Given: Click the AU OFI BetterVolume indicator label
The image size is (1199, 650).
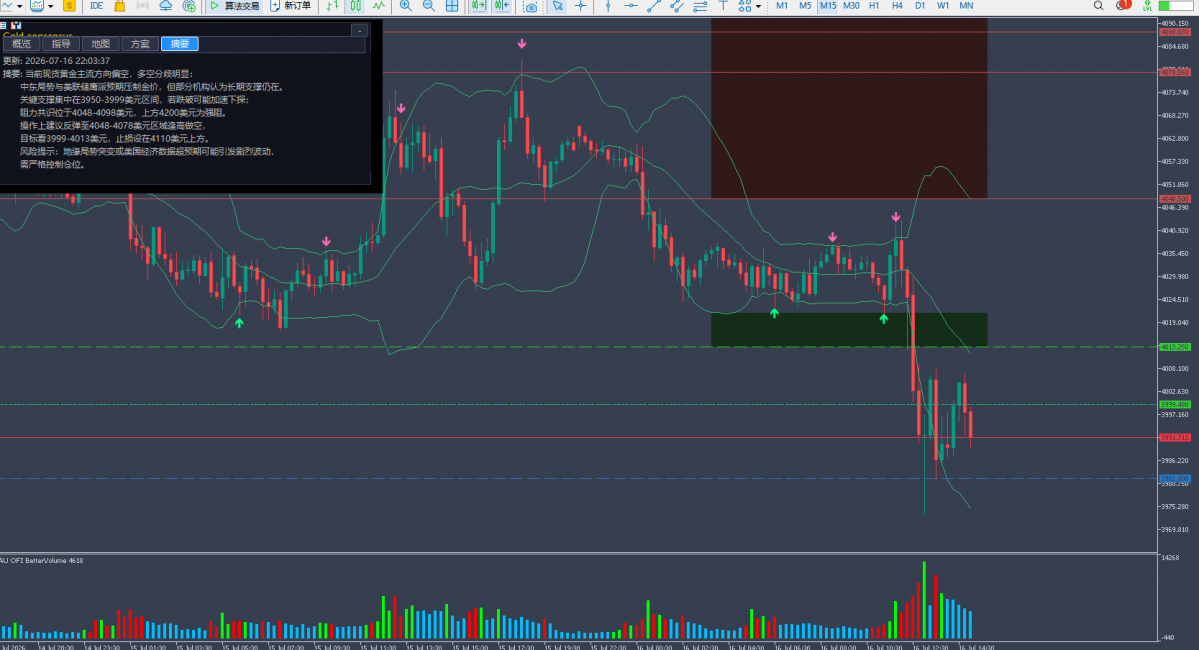Looking at the screenshot, I should click(x=42, y=561).
